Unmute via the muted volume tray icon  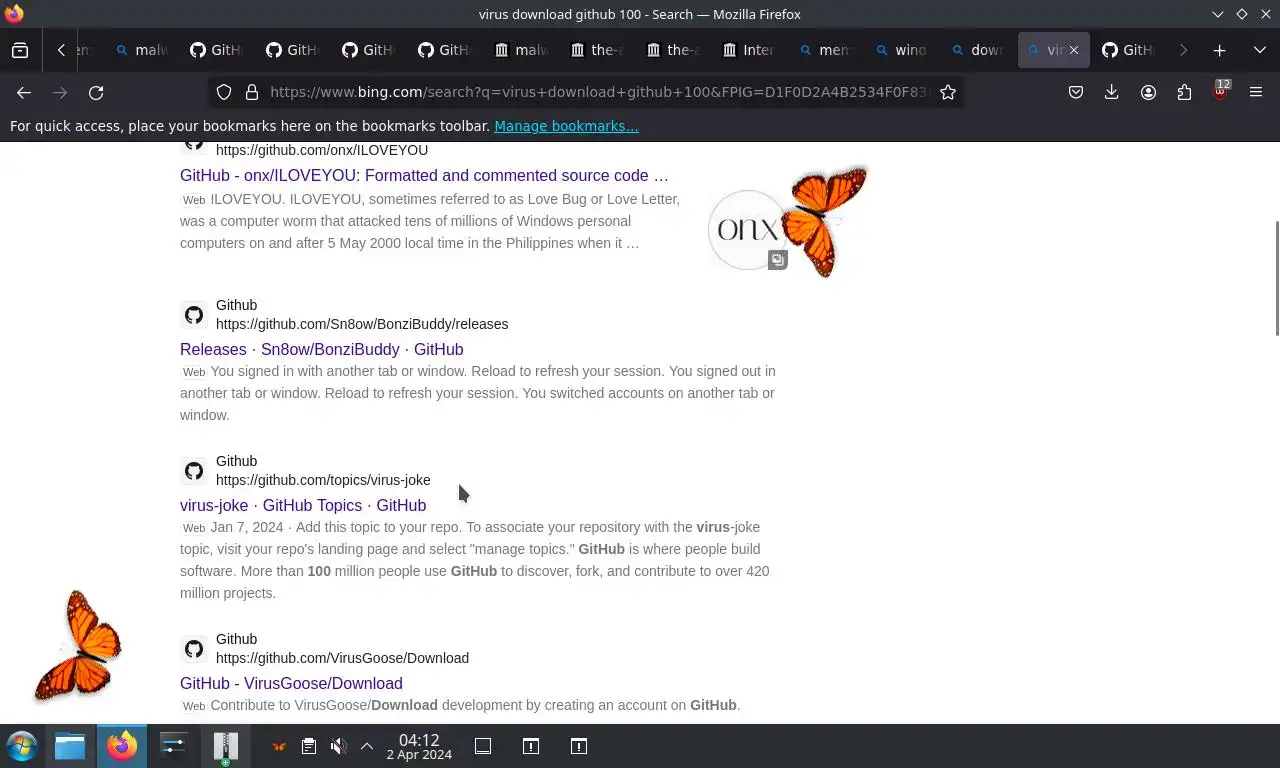[339, 746]
